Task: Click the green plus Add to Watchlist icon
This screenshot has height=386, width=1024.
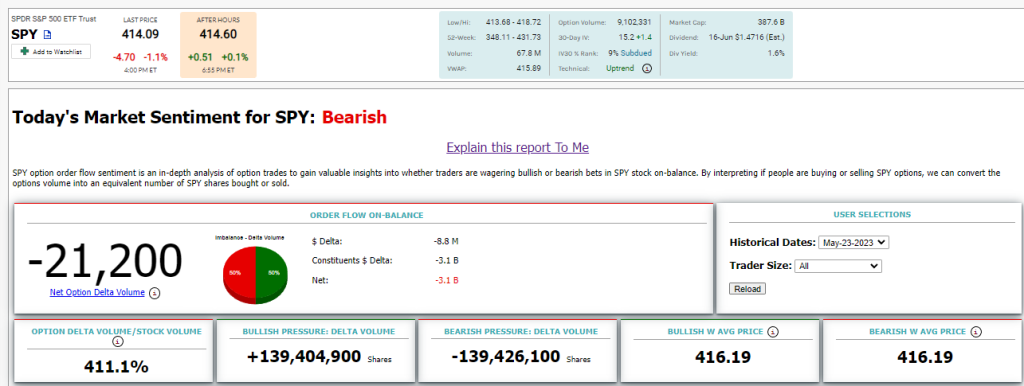Action: [25, 52]
